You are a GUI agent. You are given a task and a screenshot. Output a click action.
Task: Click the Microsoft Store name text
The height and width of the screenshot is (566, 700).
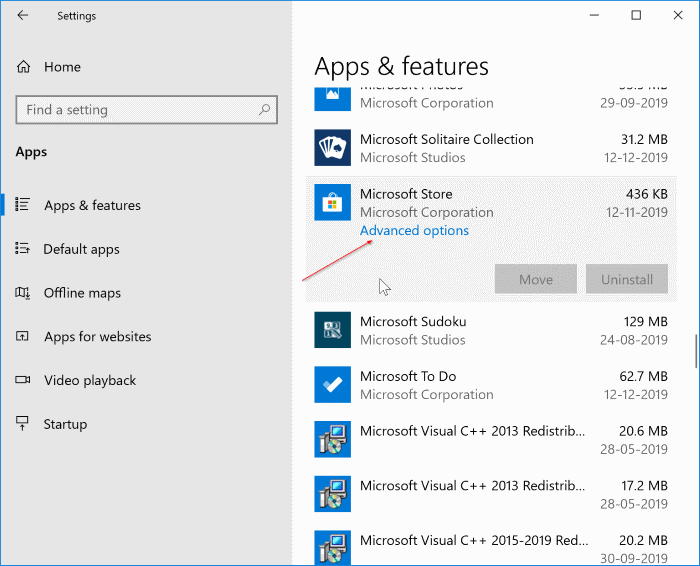coord(406,194)
